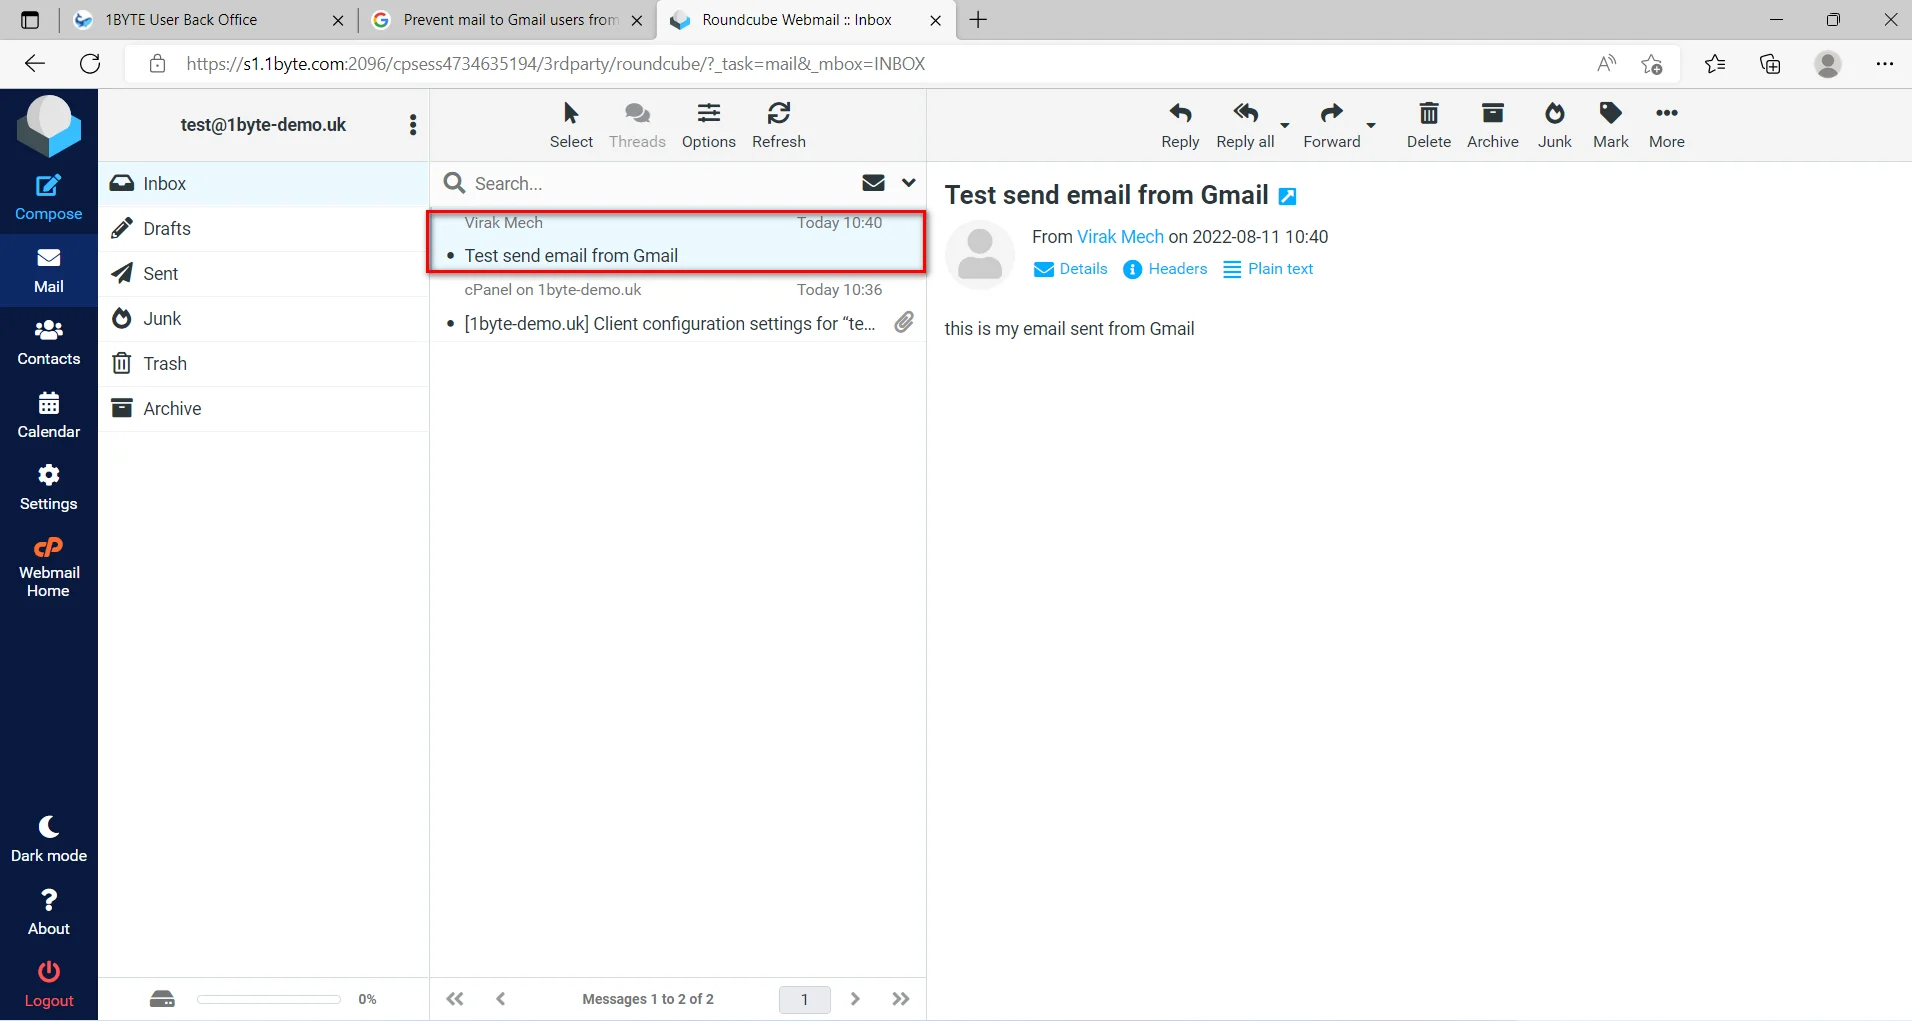
Task: Click the Select messages tool
Action: click(x=571, y=125)
